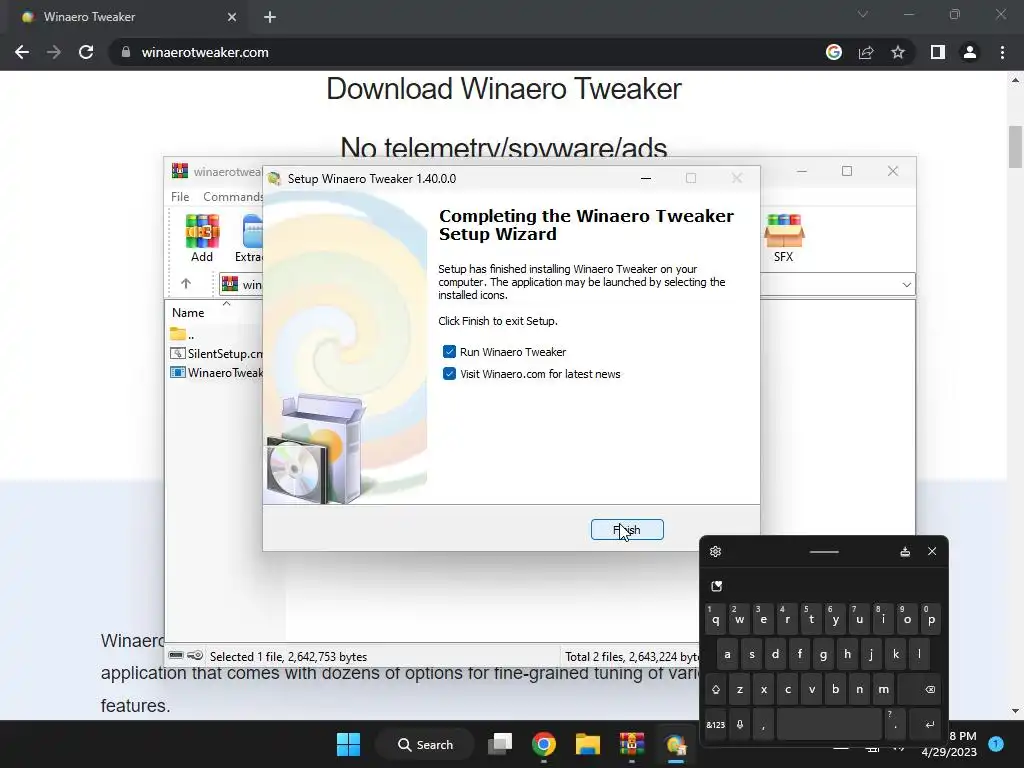Click Winaero Tweaker setup taskbar icon
Viewport: 1024px width, 768px height.
tap(675, 744)
